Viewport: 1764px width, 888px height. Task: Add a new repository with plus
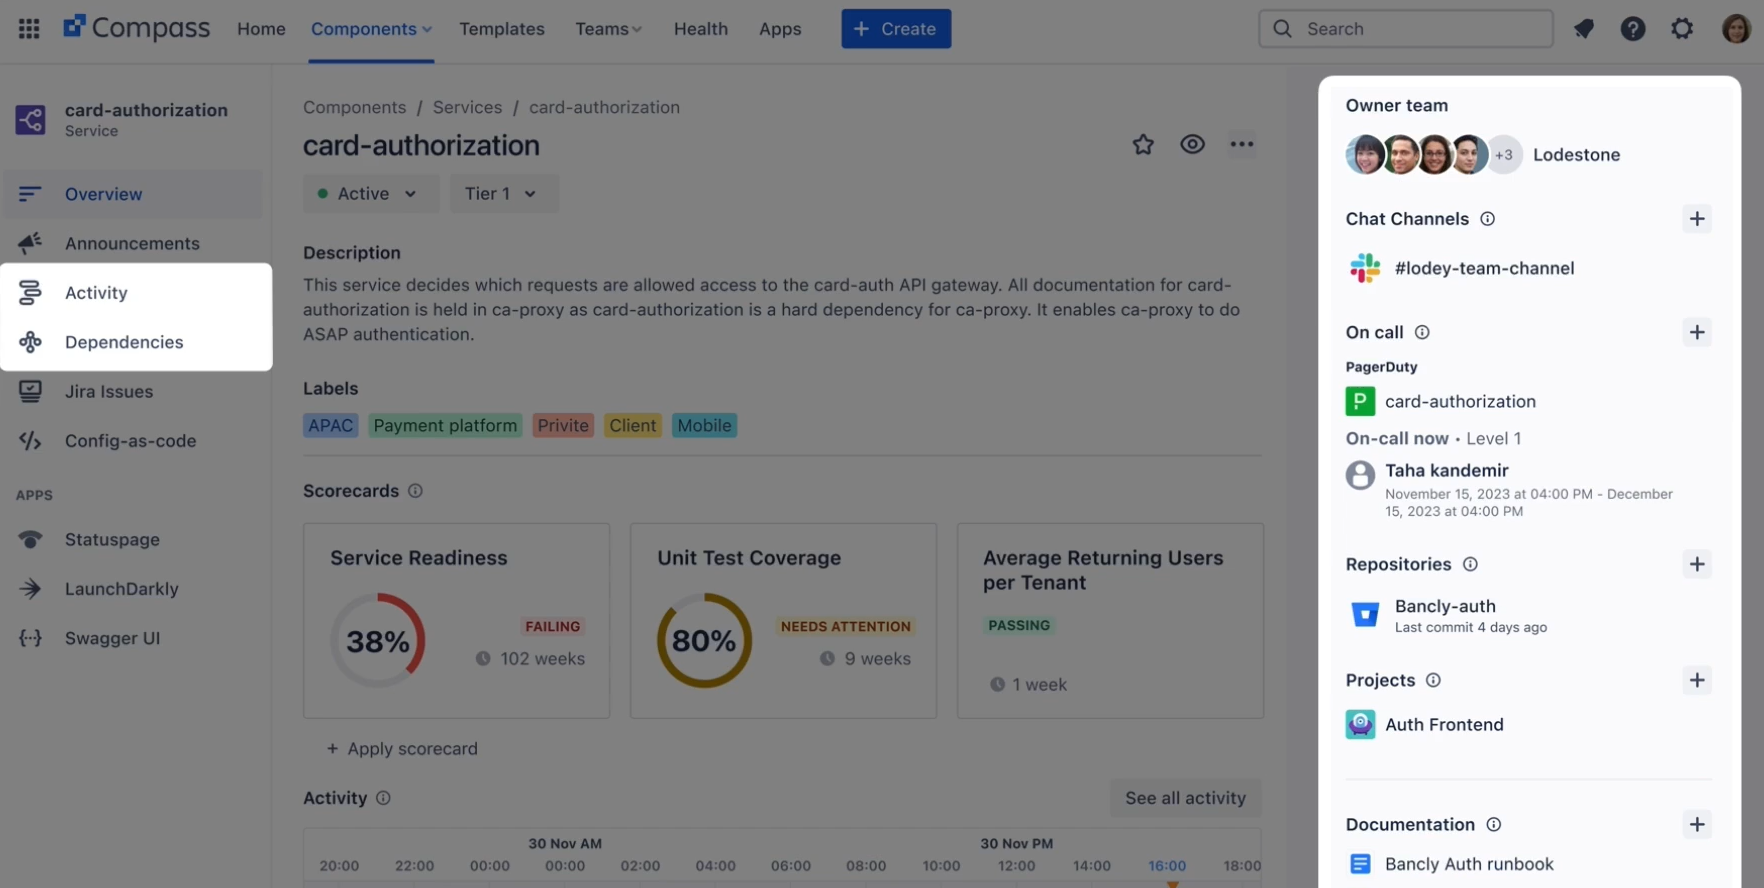1696,564
